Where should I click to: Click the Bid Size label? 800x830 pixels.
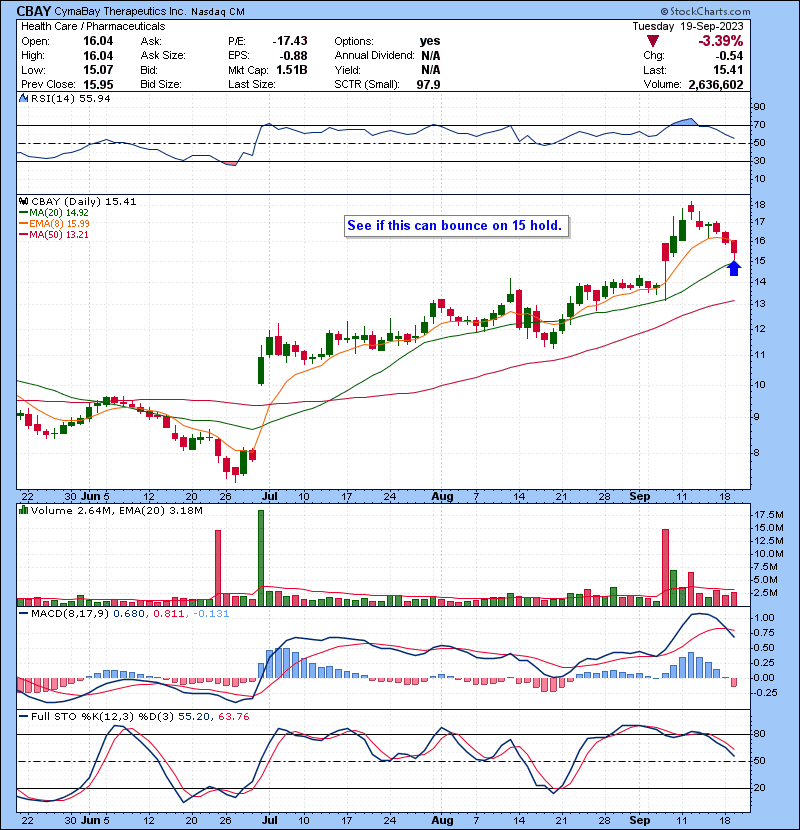(161, 84)
